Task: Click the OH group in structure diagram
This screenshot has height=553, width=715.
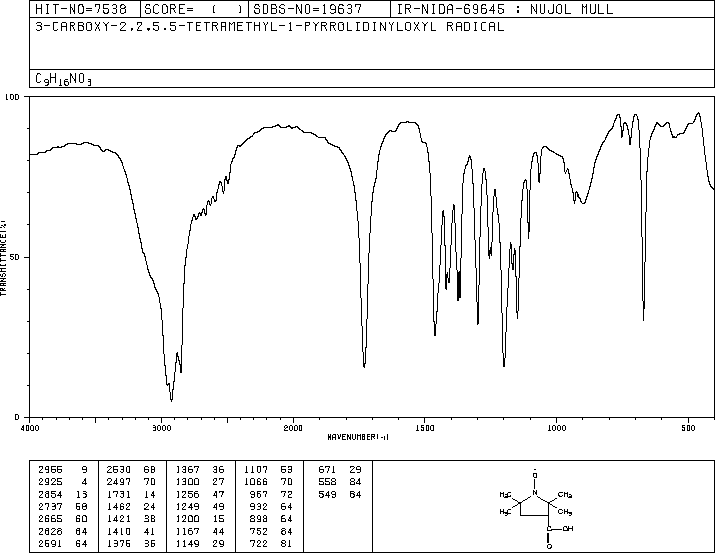Action: (x=568, y=529)
